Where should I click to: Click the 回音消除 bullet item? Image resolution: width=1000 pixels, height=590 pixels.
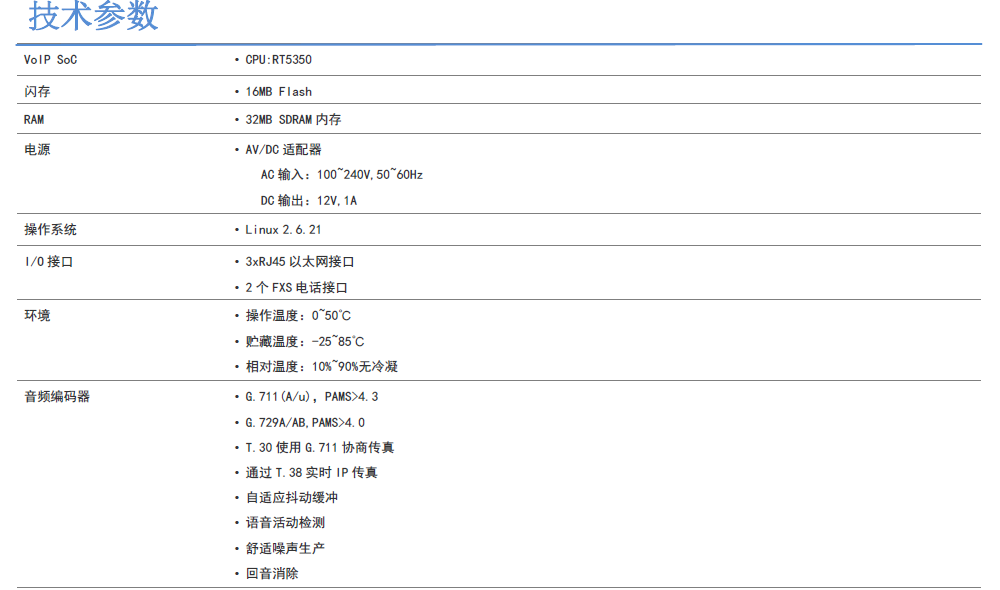[x=272, y=574]
